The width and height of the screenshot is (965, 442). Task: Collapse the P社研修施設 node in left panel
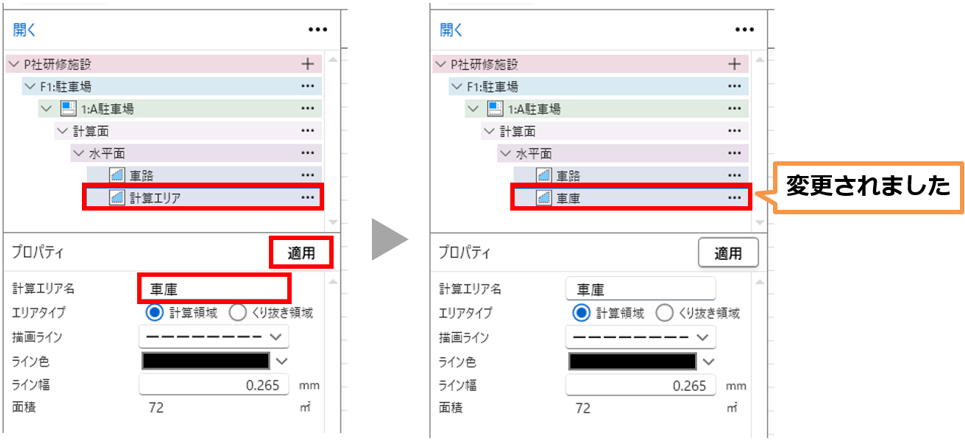[x=13, y=64]
